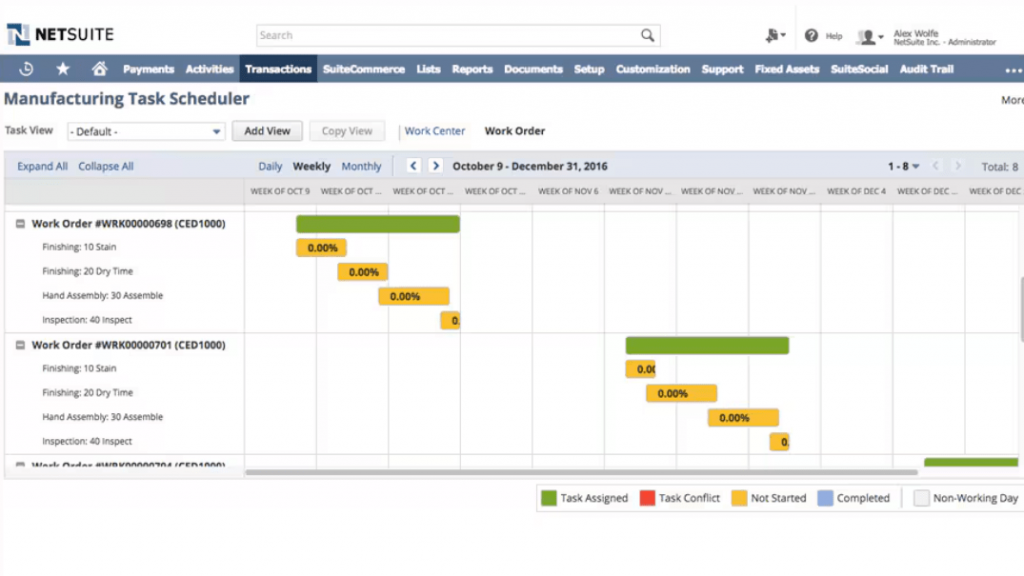Image resolution: width=1024 pixels, height=576 pixels.
Task: Collapse Work Order #WRK00000701
Action: pos(20,345)
